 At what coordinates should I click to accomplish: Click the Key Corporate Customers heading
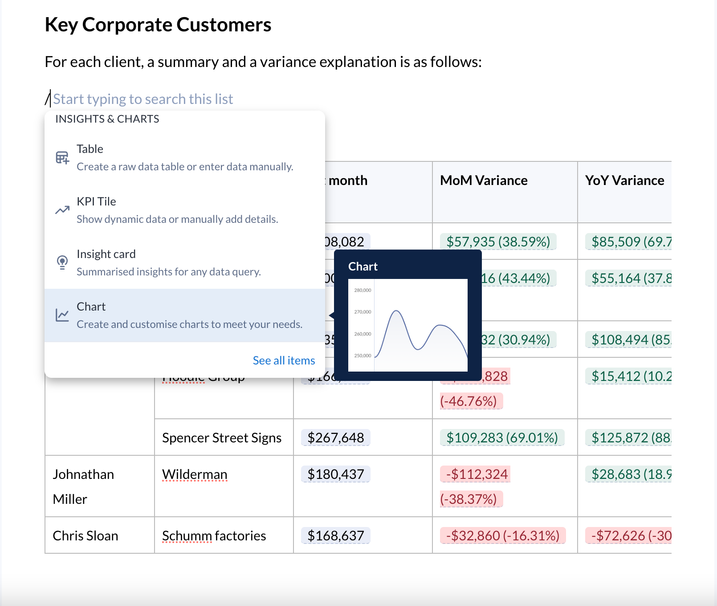pos(158,25)
